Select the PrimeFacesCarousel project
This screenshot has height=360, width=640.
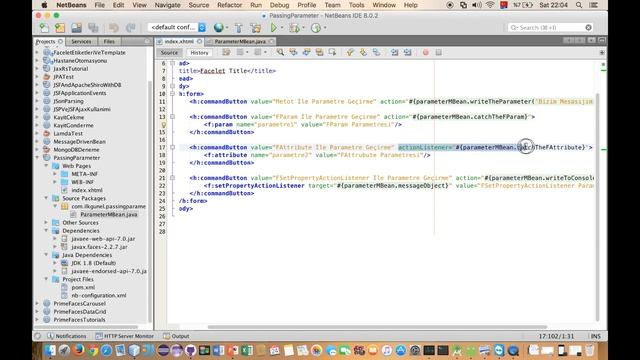pos(80,304)
